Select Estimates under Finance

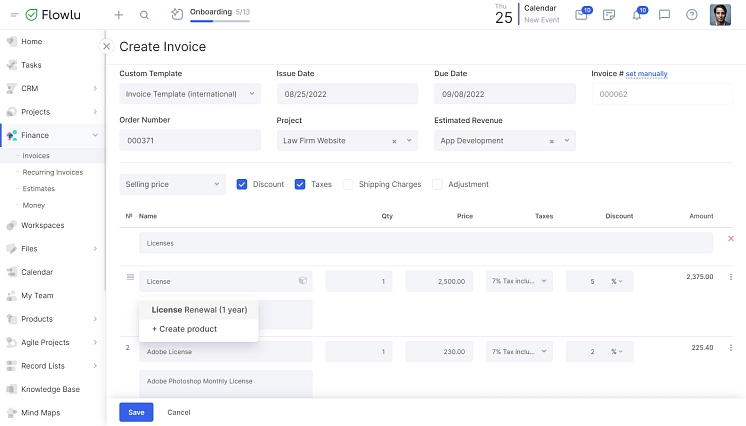click(39, 188)
